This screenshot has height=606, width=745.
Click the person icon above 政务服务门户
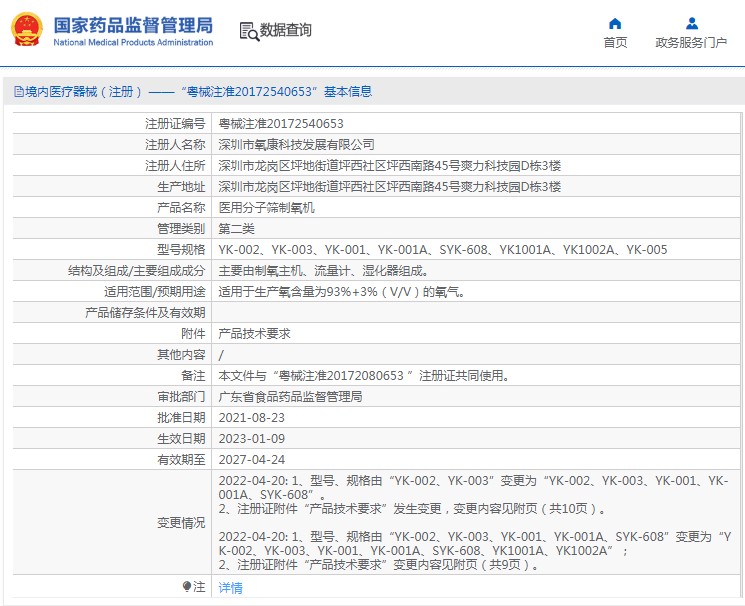690,23
